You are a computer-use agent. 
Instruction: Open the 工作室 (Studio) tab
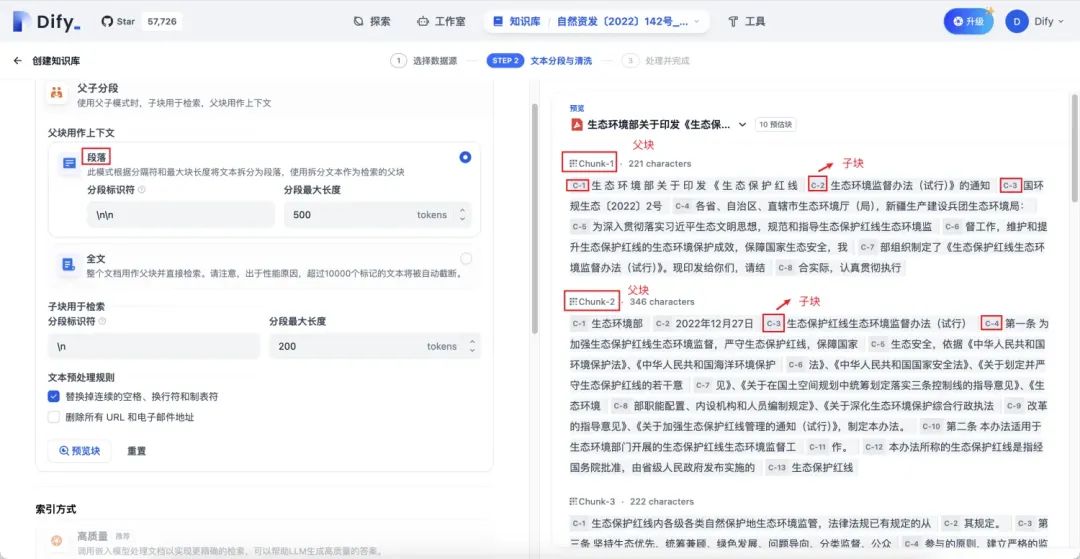click(x=441, y=21)
